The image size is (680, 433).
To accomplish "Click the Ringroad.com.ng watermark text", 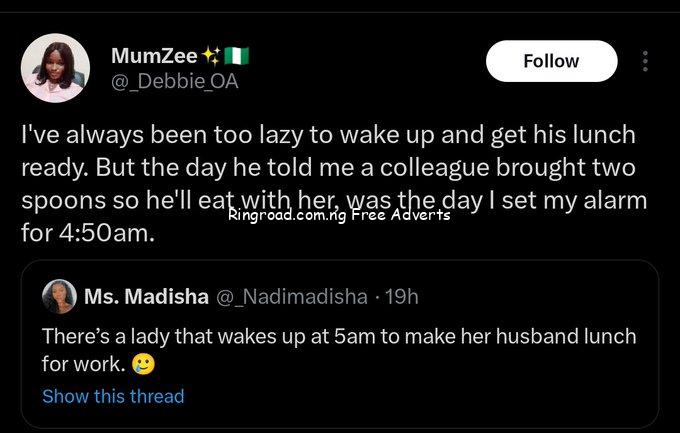I will (287, 215).
